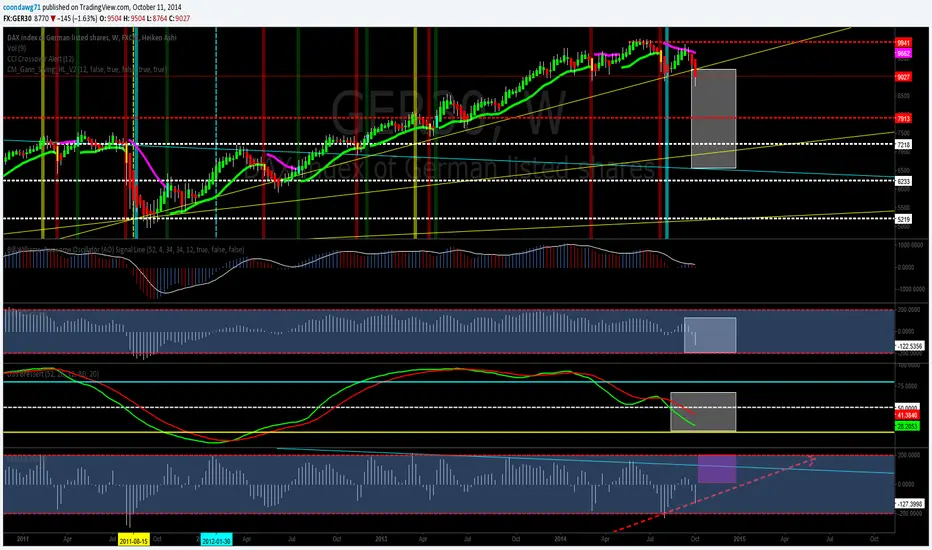Click the 2015 year label on time axis

click(x=739, y=539)
